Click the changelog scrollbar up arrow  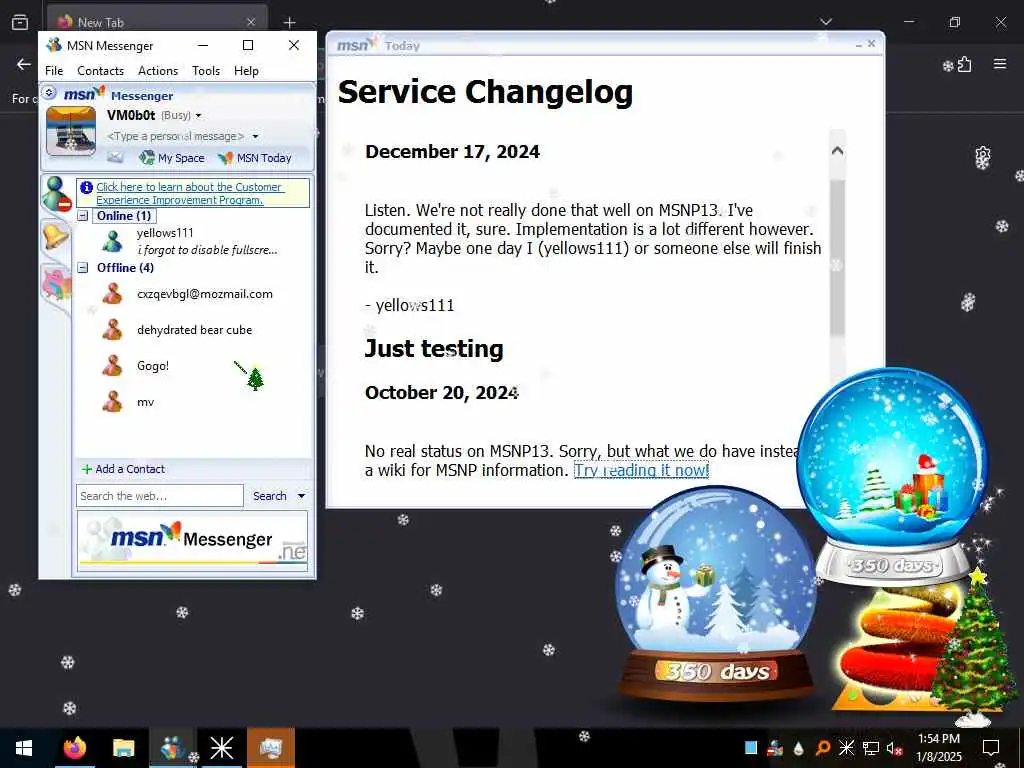(837, 151)
